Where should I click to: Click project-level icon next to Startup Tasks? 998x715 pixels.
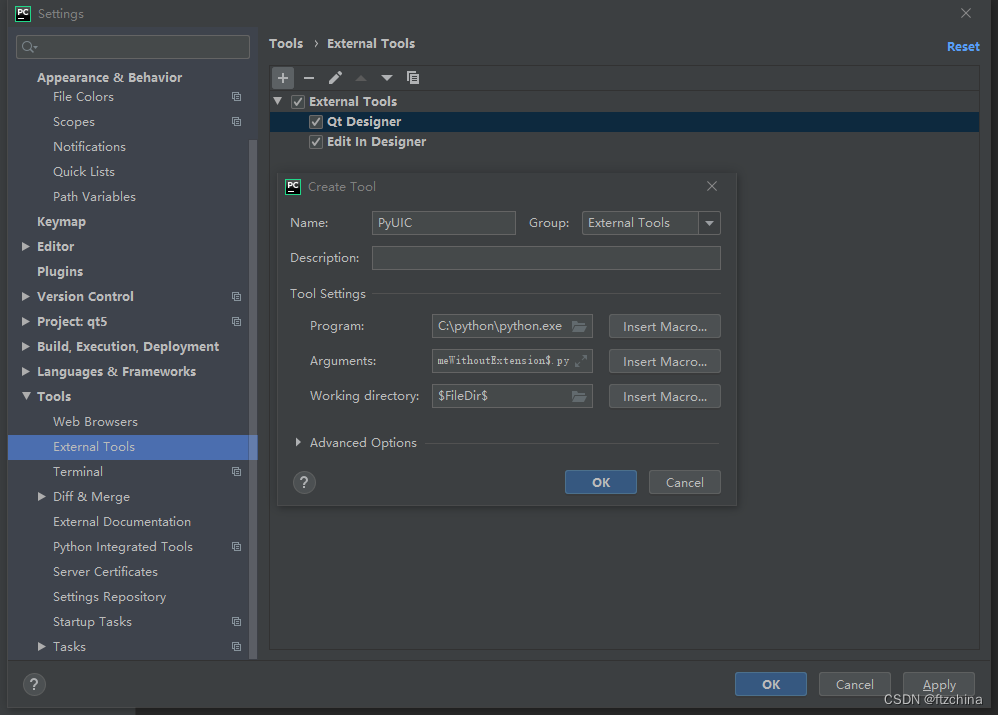point(236,621)
